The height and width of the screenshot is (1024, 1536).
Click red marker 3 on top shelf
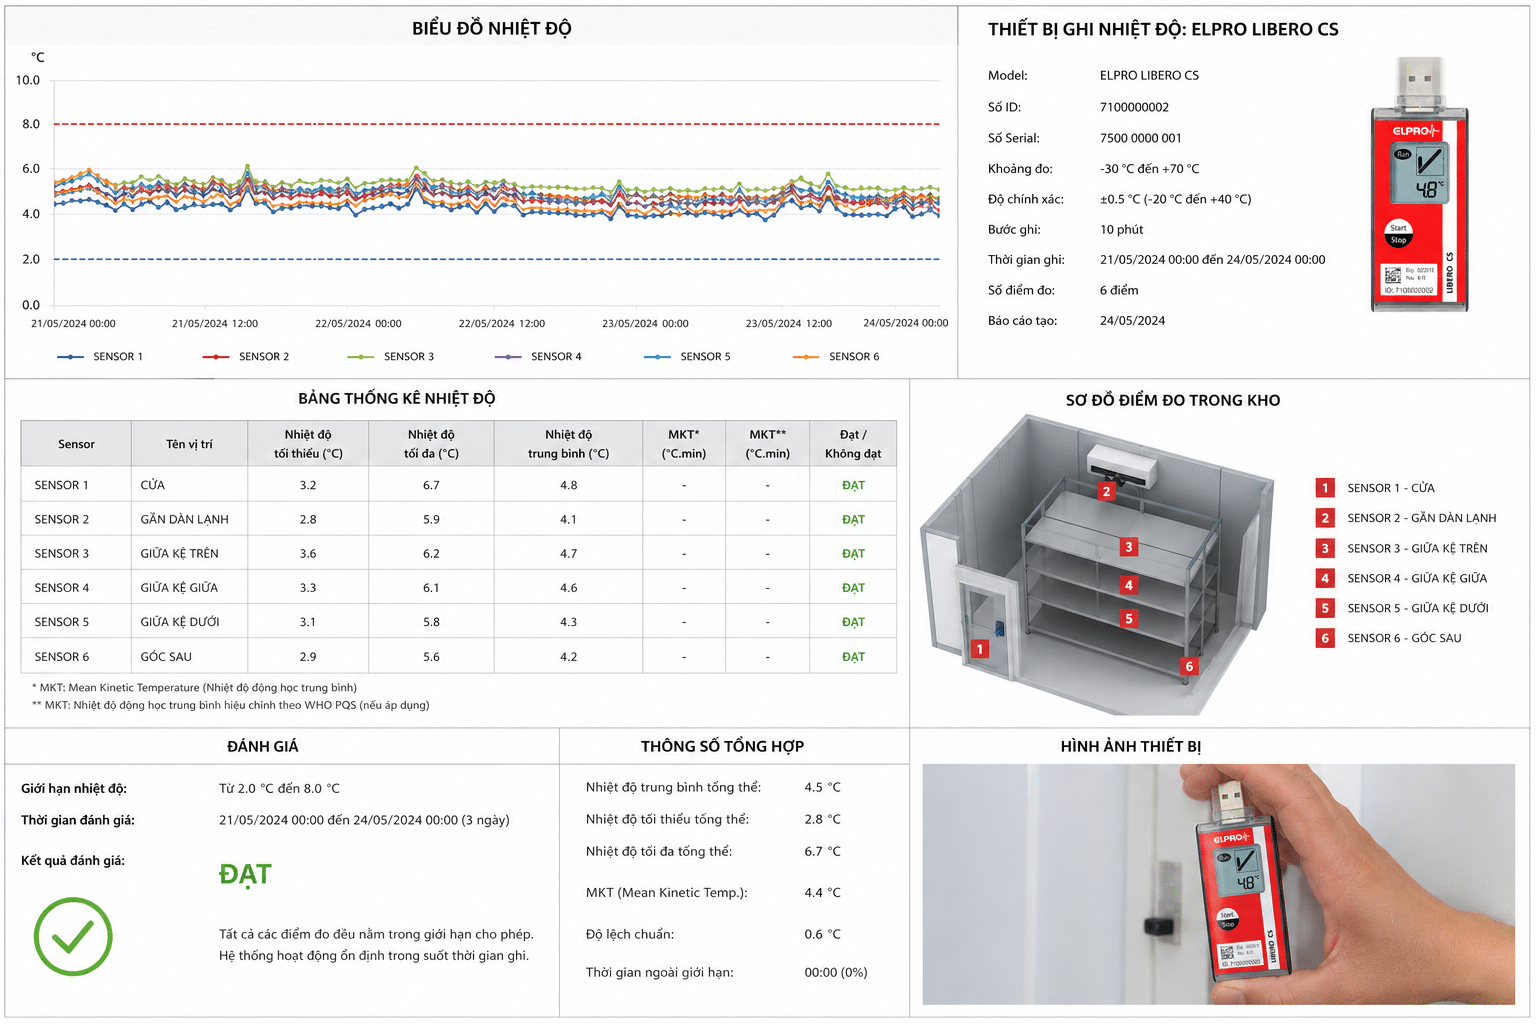click(x=1128, y=547)
